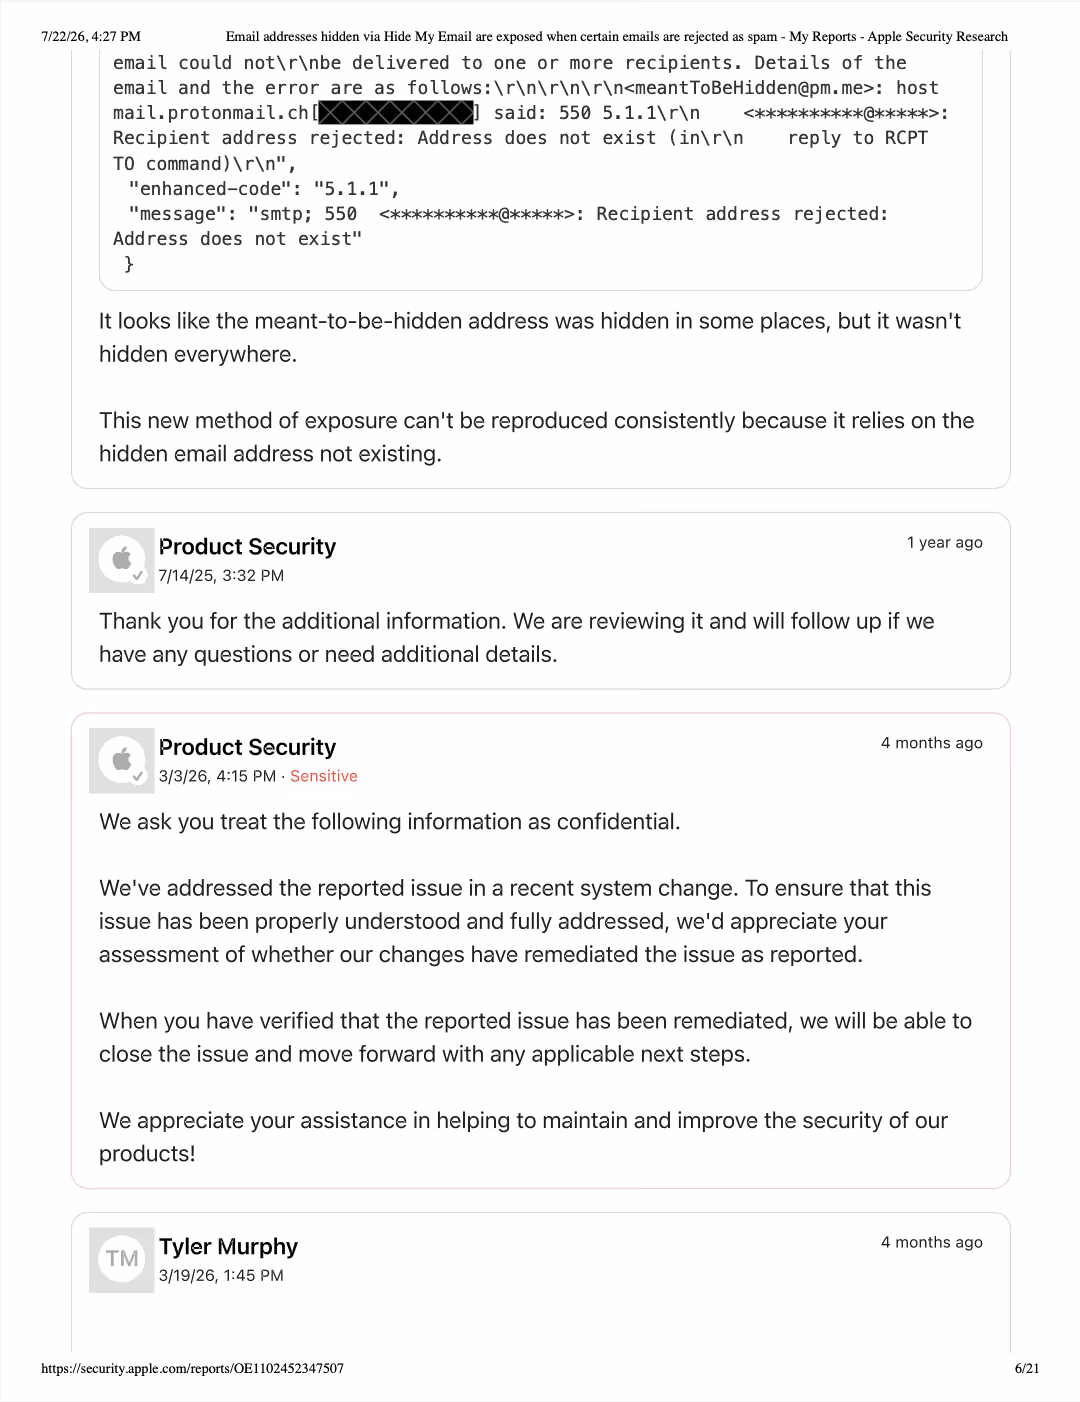Click the verified checkmark badge on the 7/14/25 avatar
1080x1402 pixels.
click(138, 575)
